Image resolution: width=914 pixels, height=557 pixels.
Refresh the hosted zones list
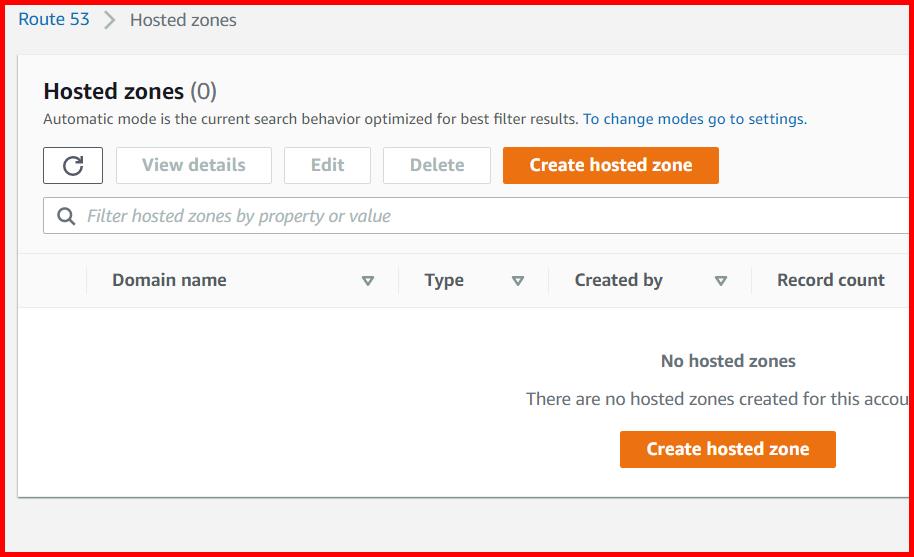coord(73,165)
